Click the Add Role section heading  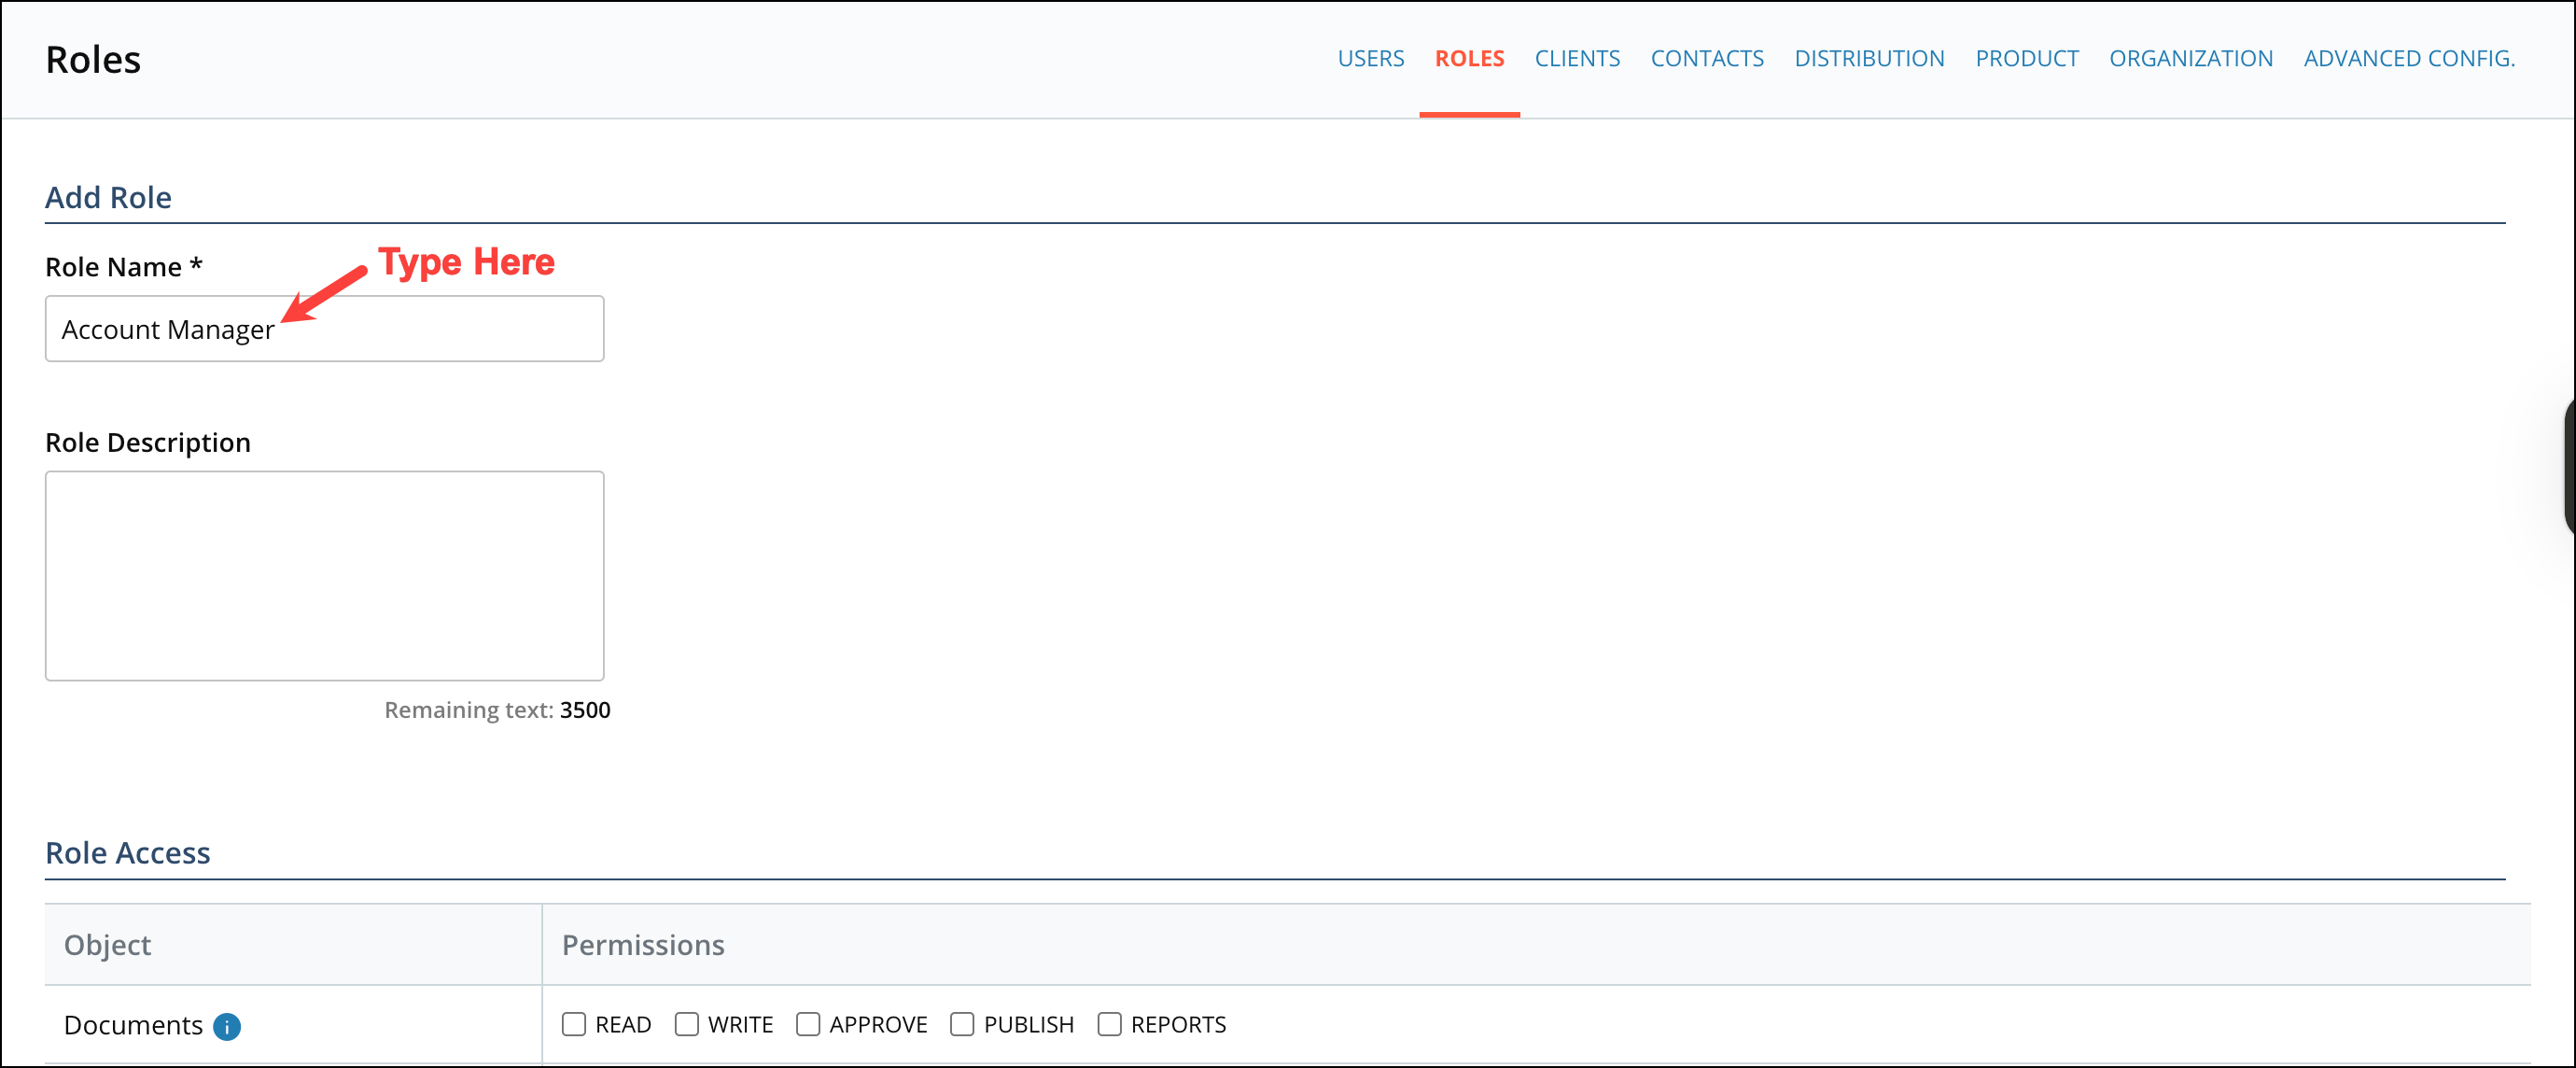[107, 197]
